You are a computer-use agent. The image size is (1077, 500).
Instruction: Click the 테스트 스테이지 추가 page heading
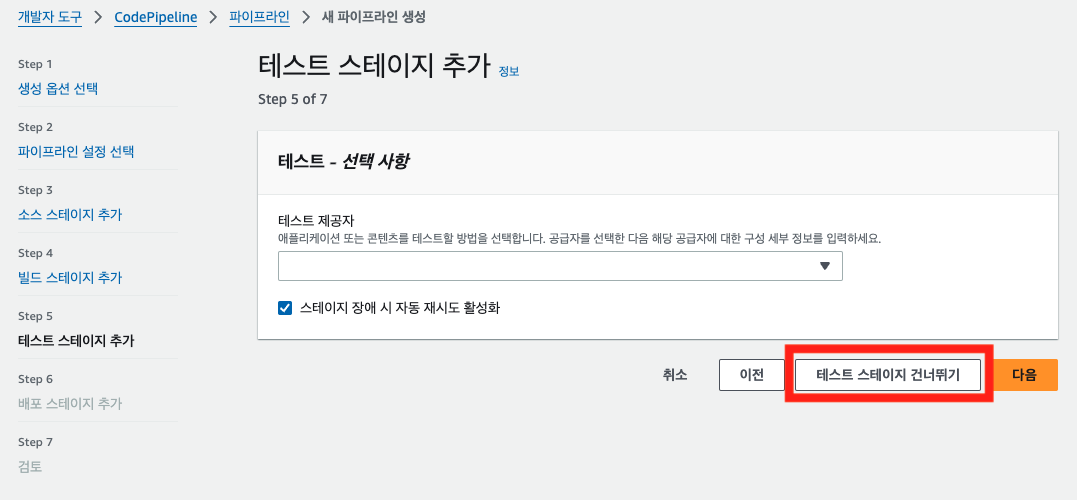(x=374, y=66)
